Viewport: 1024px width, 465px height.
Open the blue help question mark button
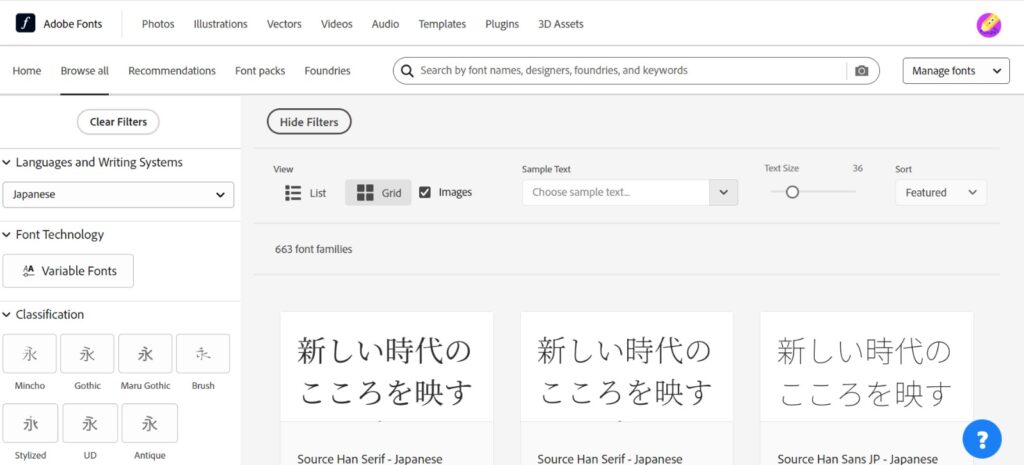(x=982, y=438)
